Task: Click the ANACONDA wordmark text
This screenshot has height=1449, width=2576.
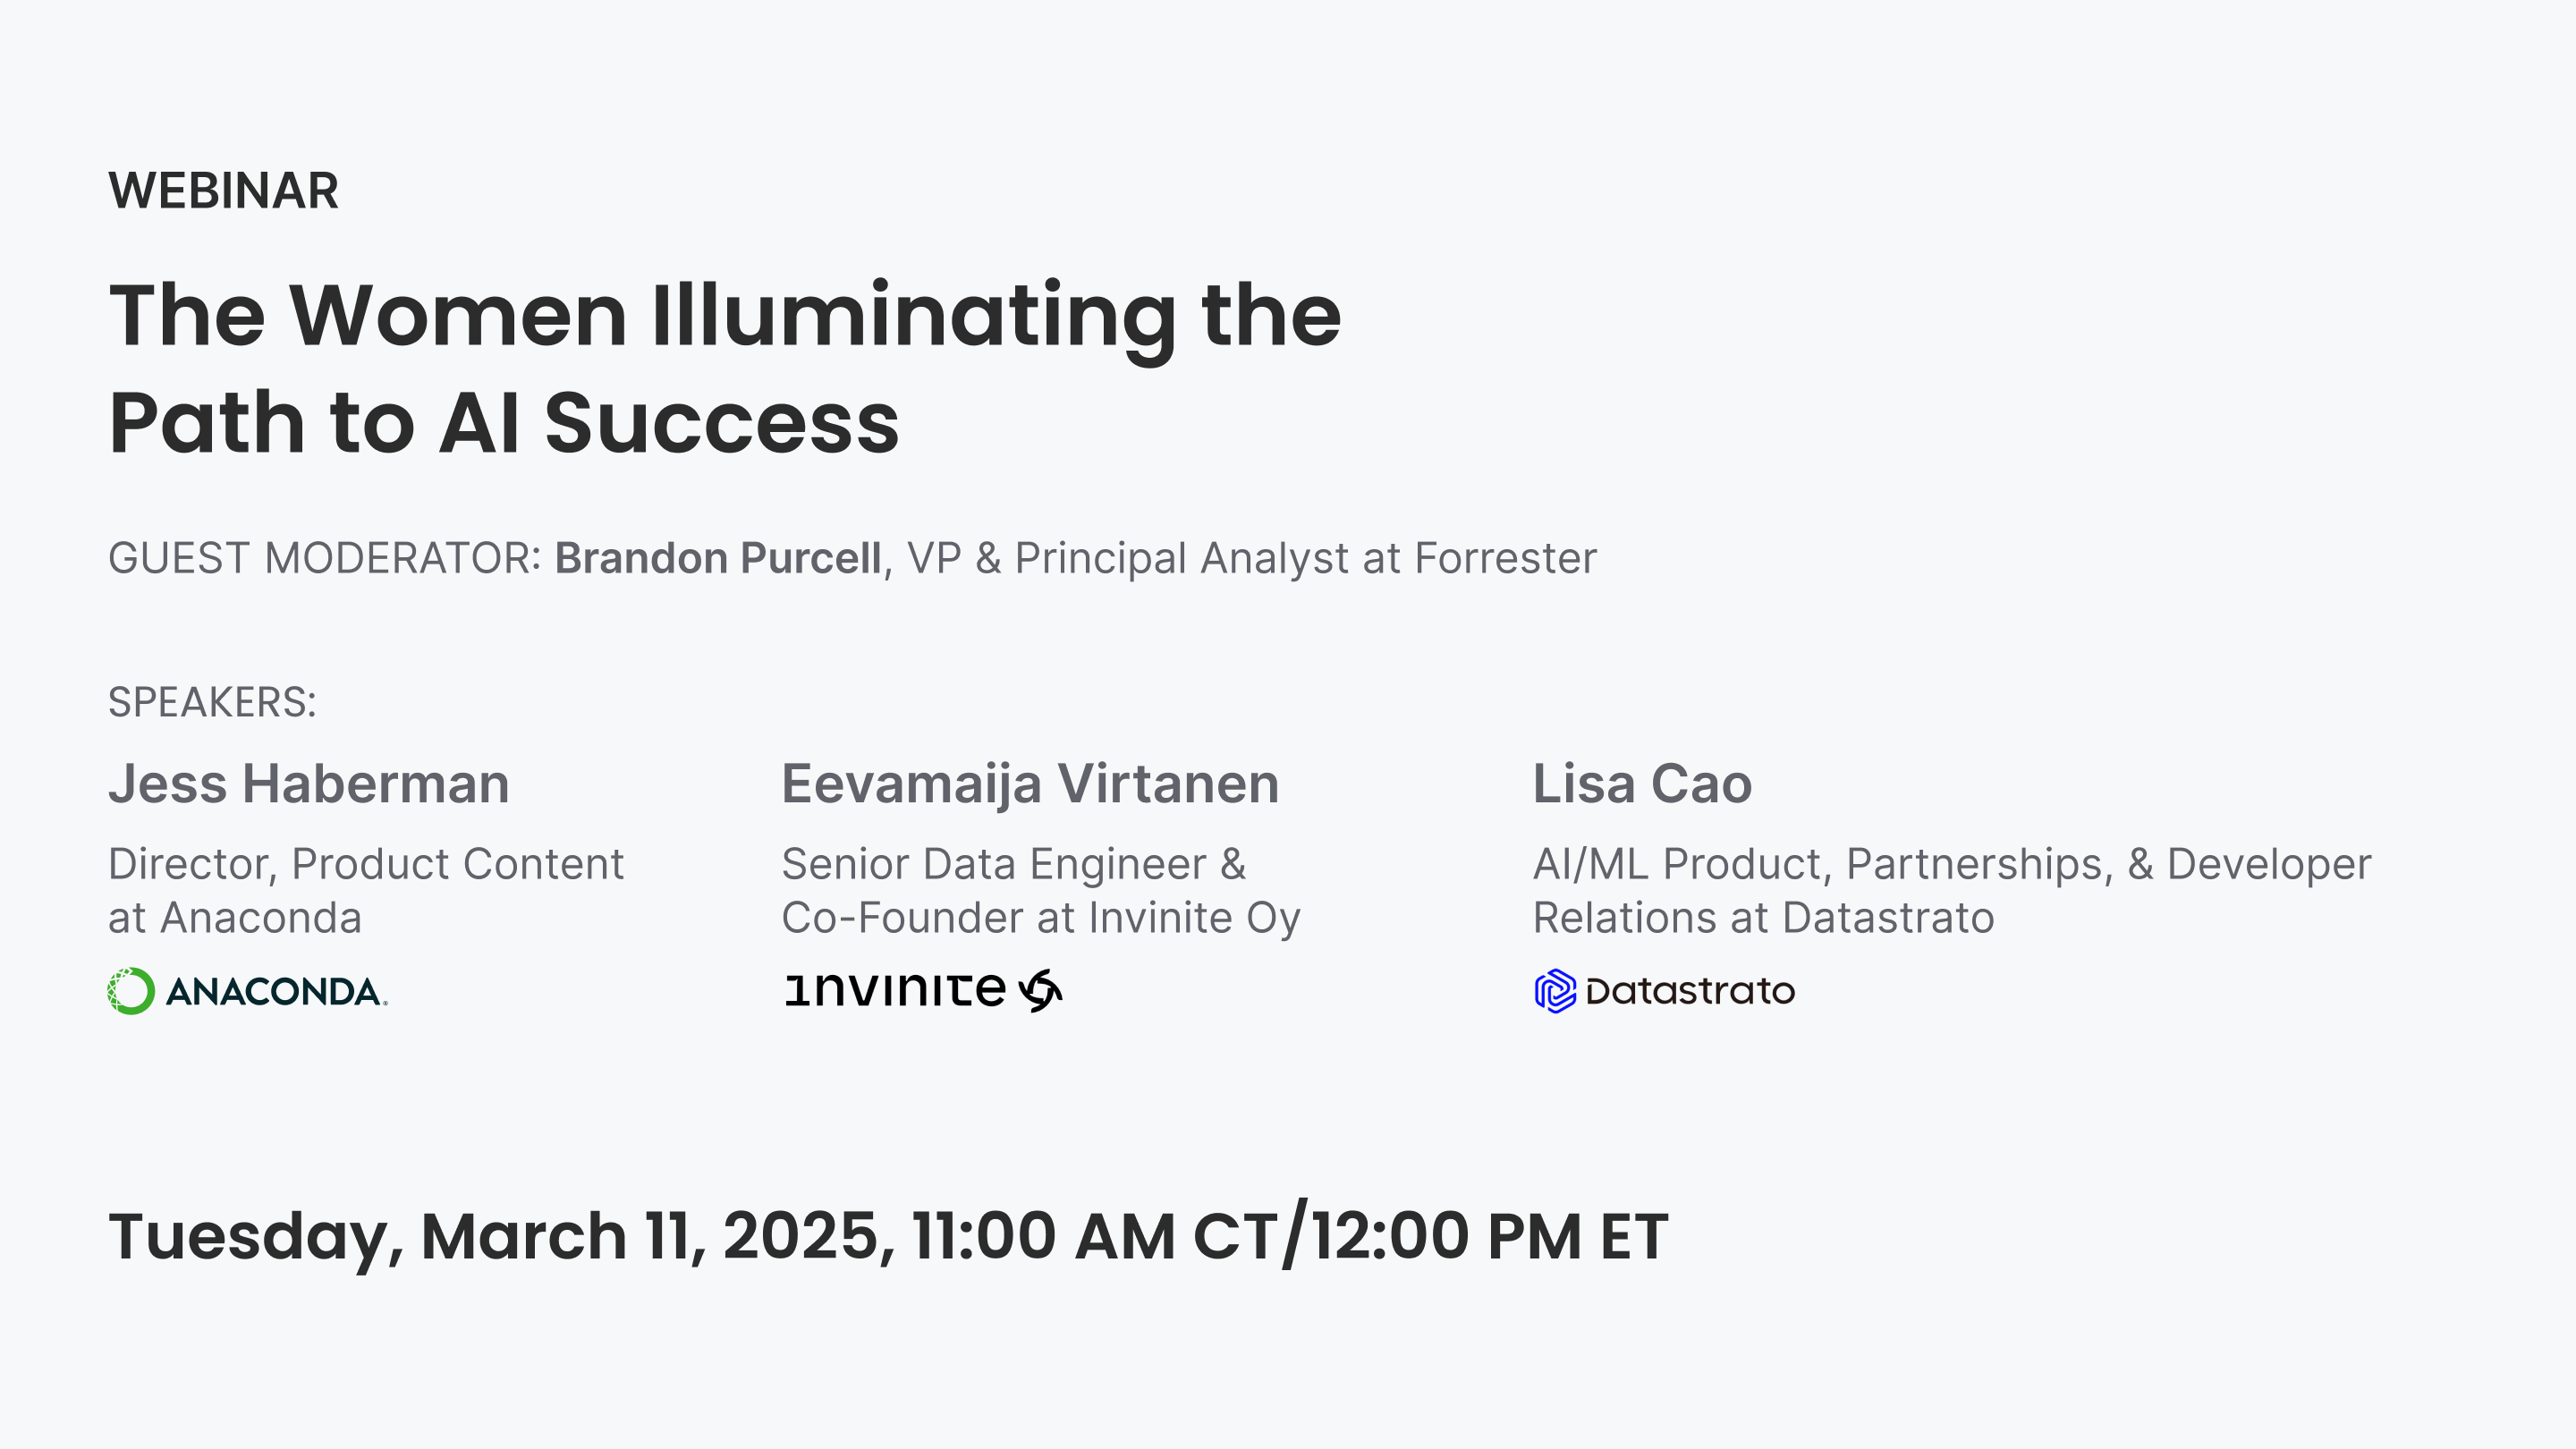Action: [276, 992]
